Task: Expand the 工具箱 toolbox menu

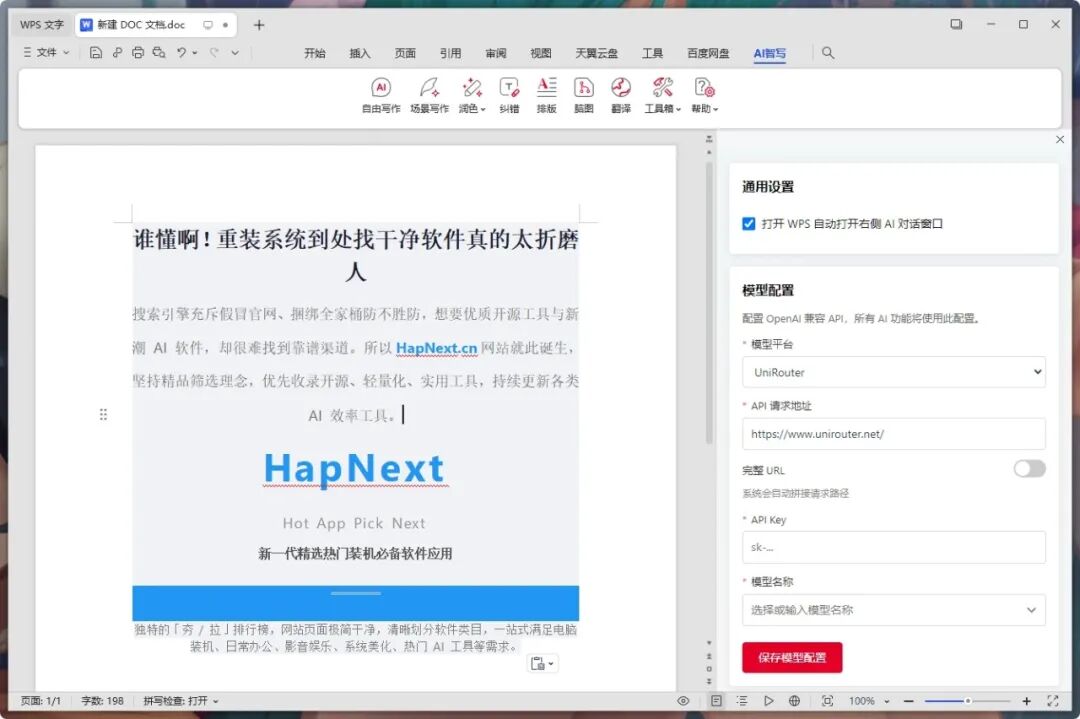Action: (x=663, y=95)
